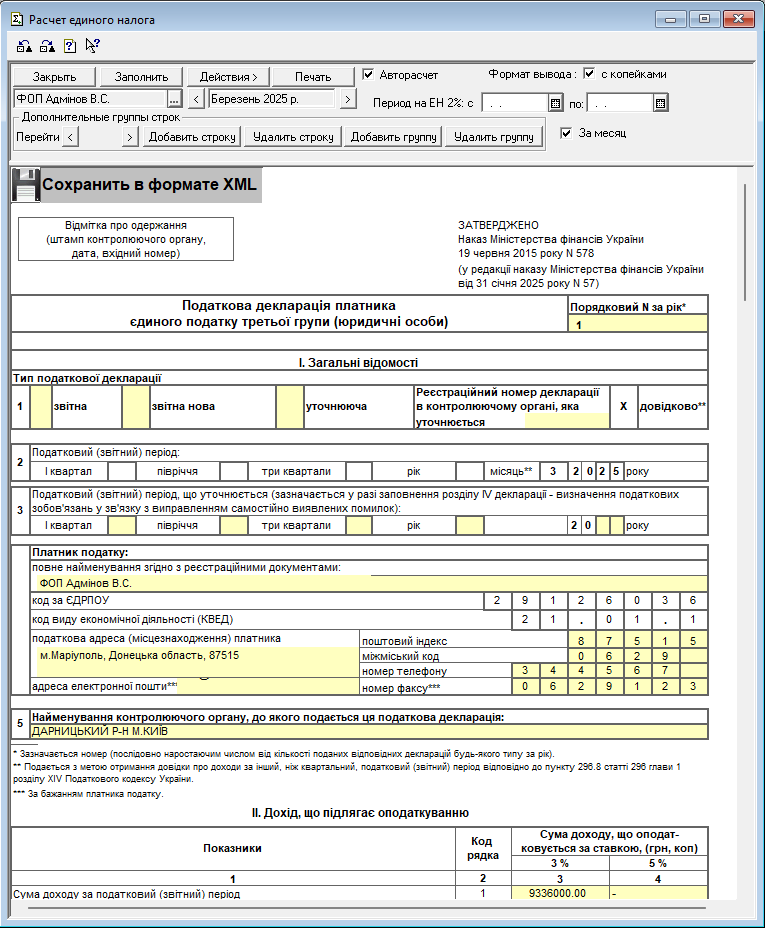The width and height of the screenshot is (765, 928).
Task: Select the first digit cell '0' of 'міжміський код'
Action: (581, 656)
